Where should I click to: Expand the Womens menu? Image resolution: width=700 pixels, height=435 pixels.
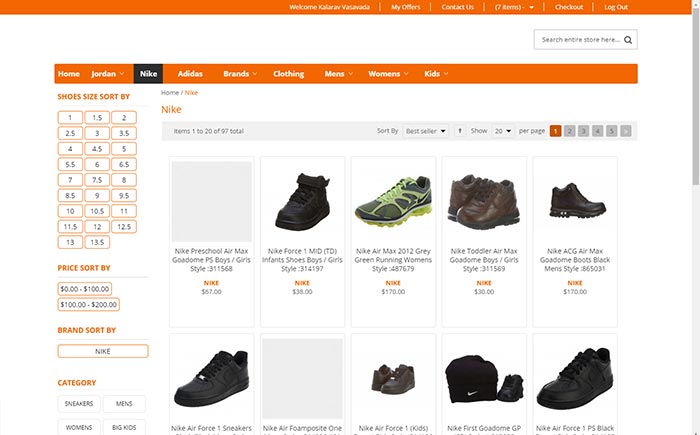click(388, 74)
